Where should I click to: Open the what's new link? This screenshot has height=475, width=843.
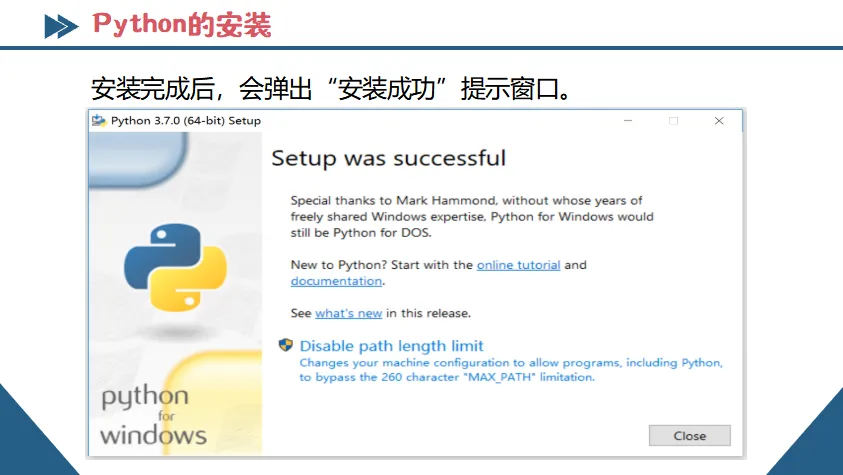tap(348, 313)
